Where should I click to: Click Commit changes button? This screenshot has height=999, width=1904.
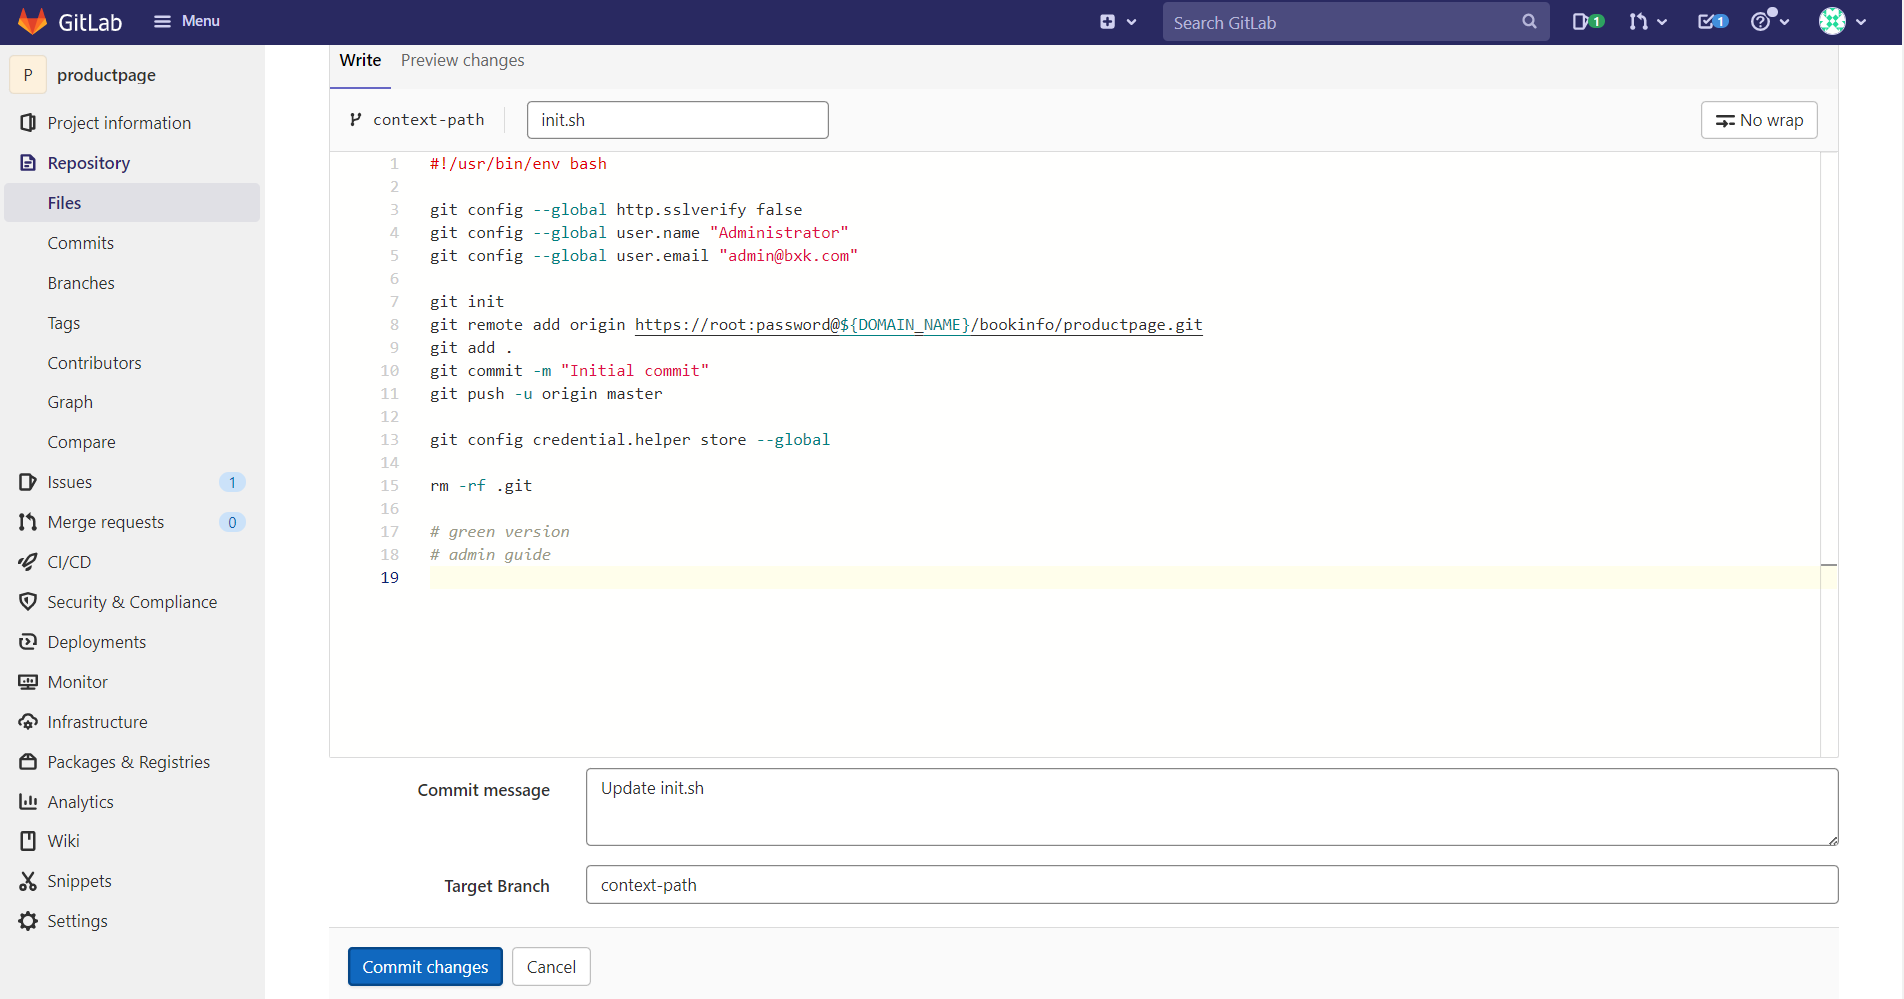pos(425,967)
